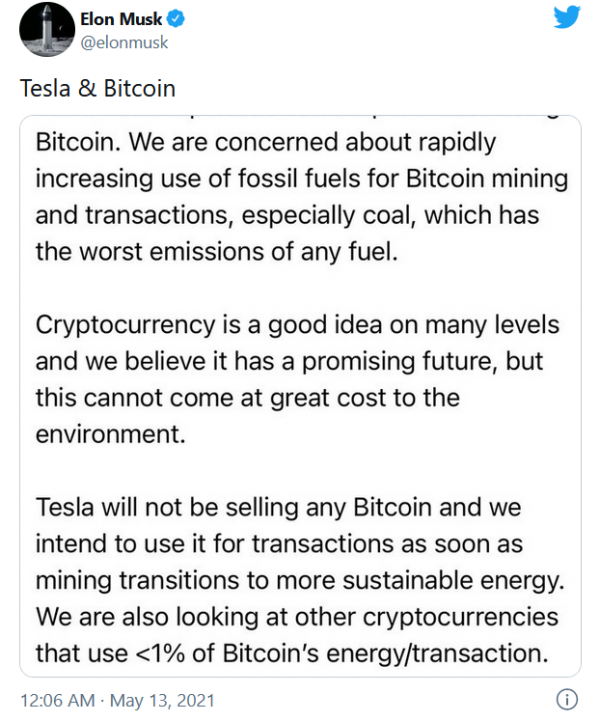Click the Twitter bird logo

click(x=566, y=17)
